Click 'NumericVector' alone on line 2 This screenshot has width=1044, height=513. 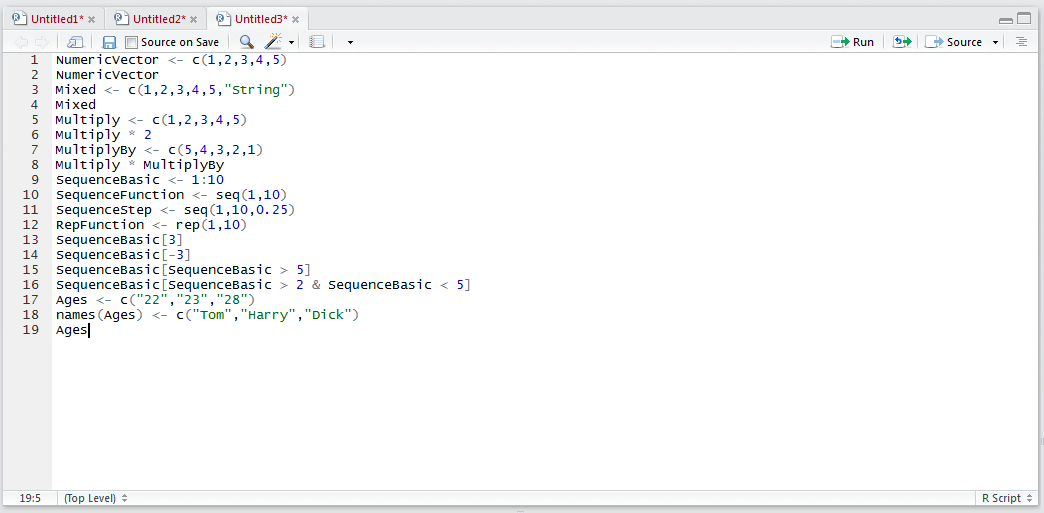click(x=107, y=75)
